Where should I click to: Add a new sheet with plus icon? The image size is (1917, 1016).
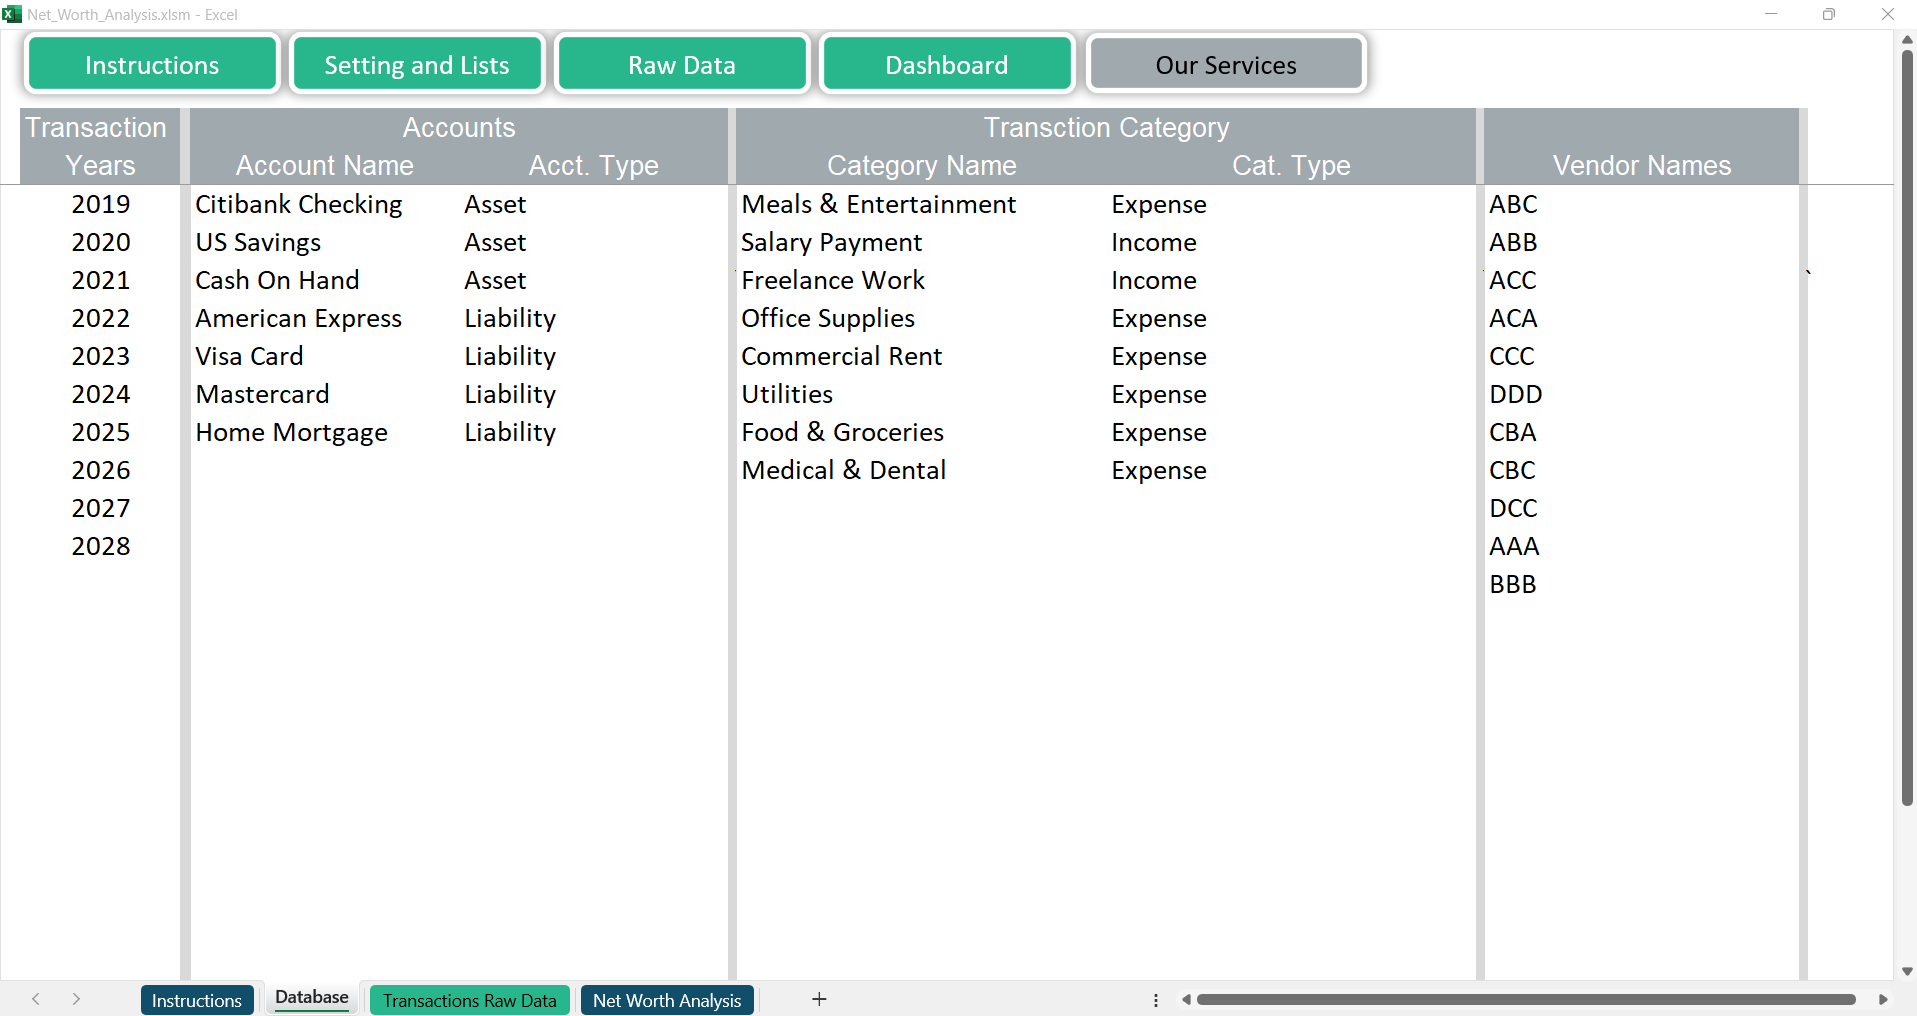coord(818,999)
